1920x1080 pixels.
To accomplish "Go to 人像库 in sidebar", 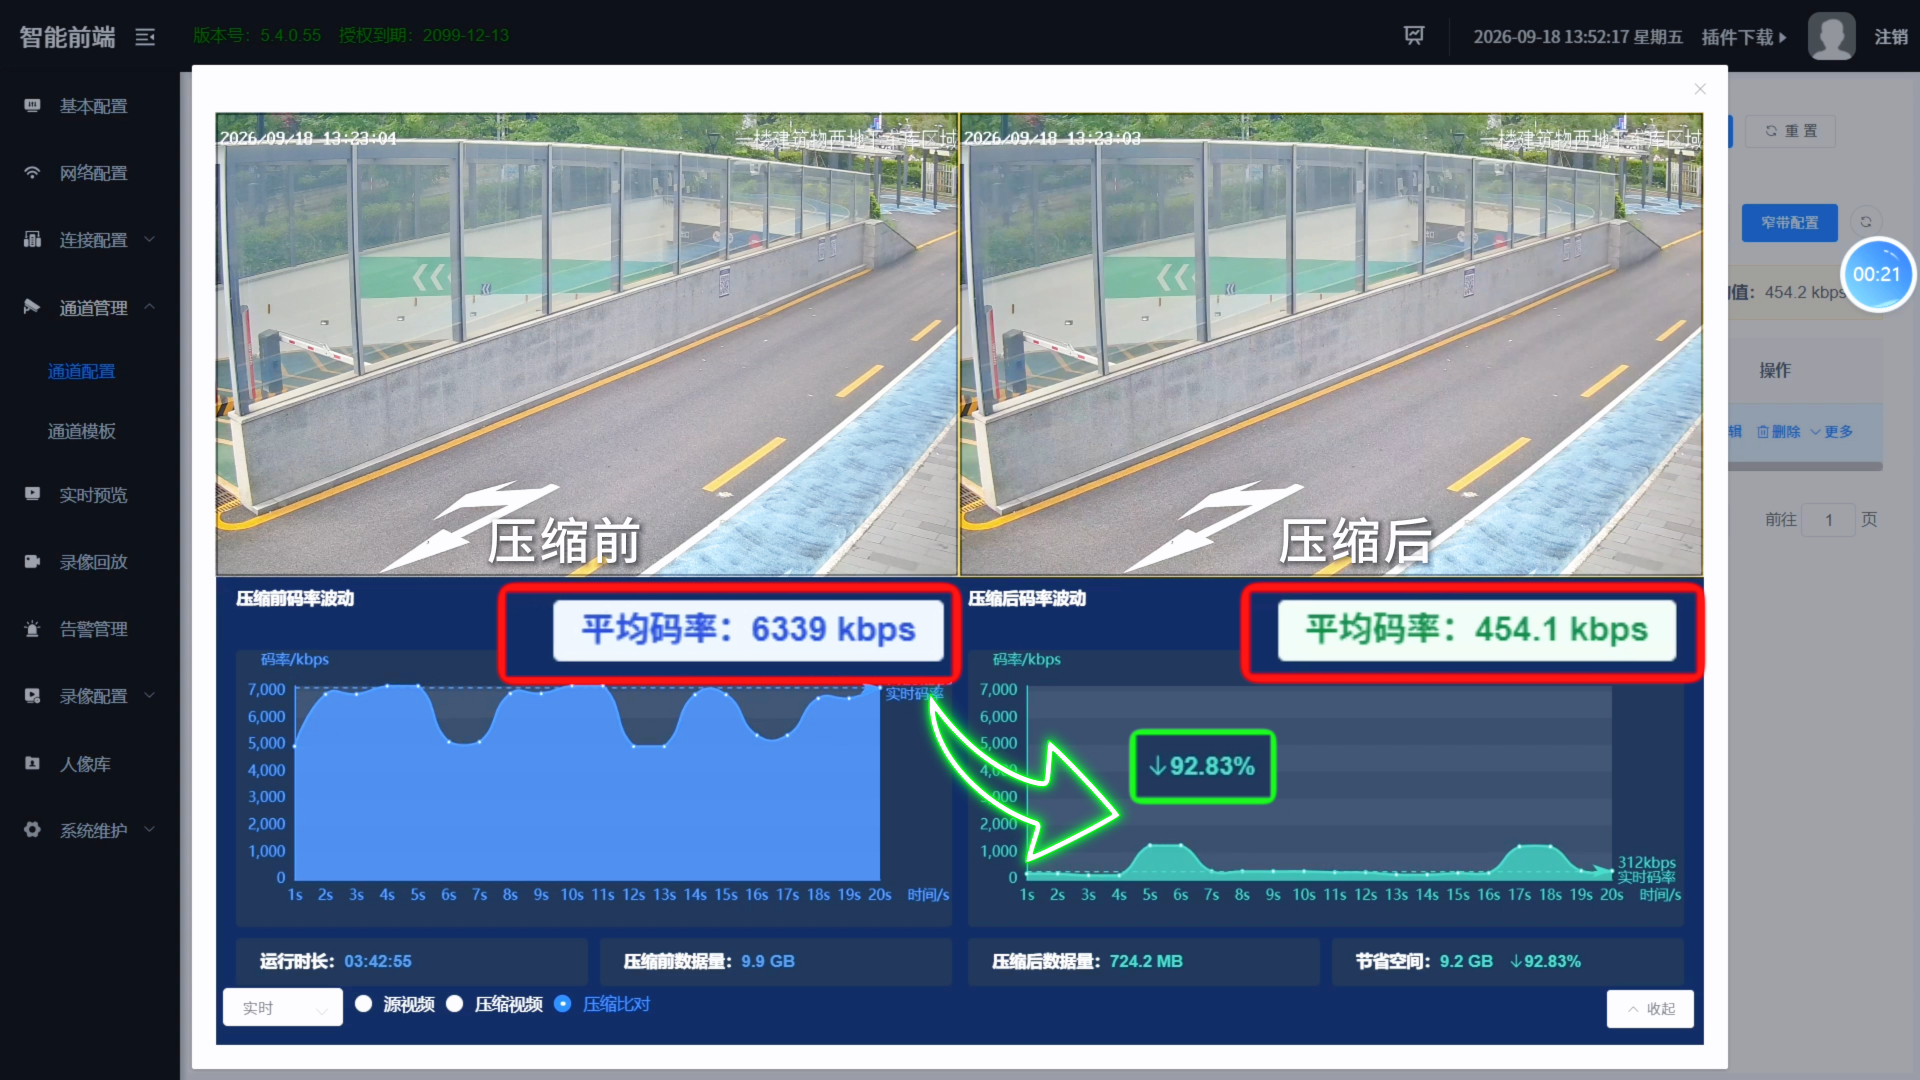I will point(85,764).
